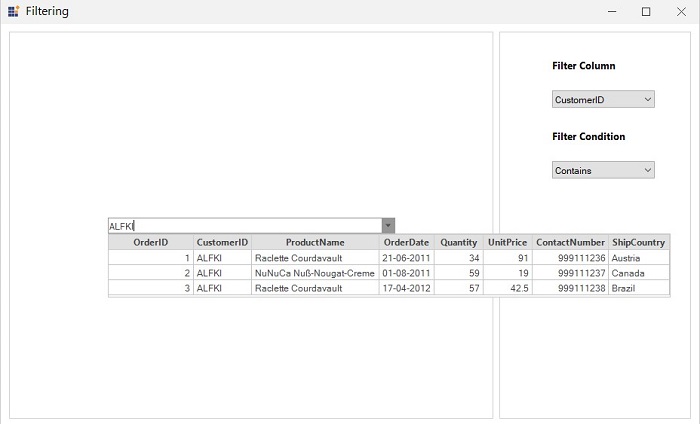
Task: Click the quantity 34 cell
Action: [458, 258]
